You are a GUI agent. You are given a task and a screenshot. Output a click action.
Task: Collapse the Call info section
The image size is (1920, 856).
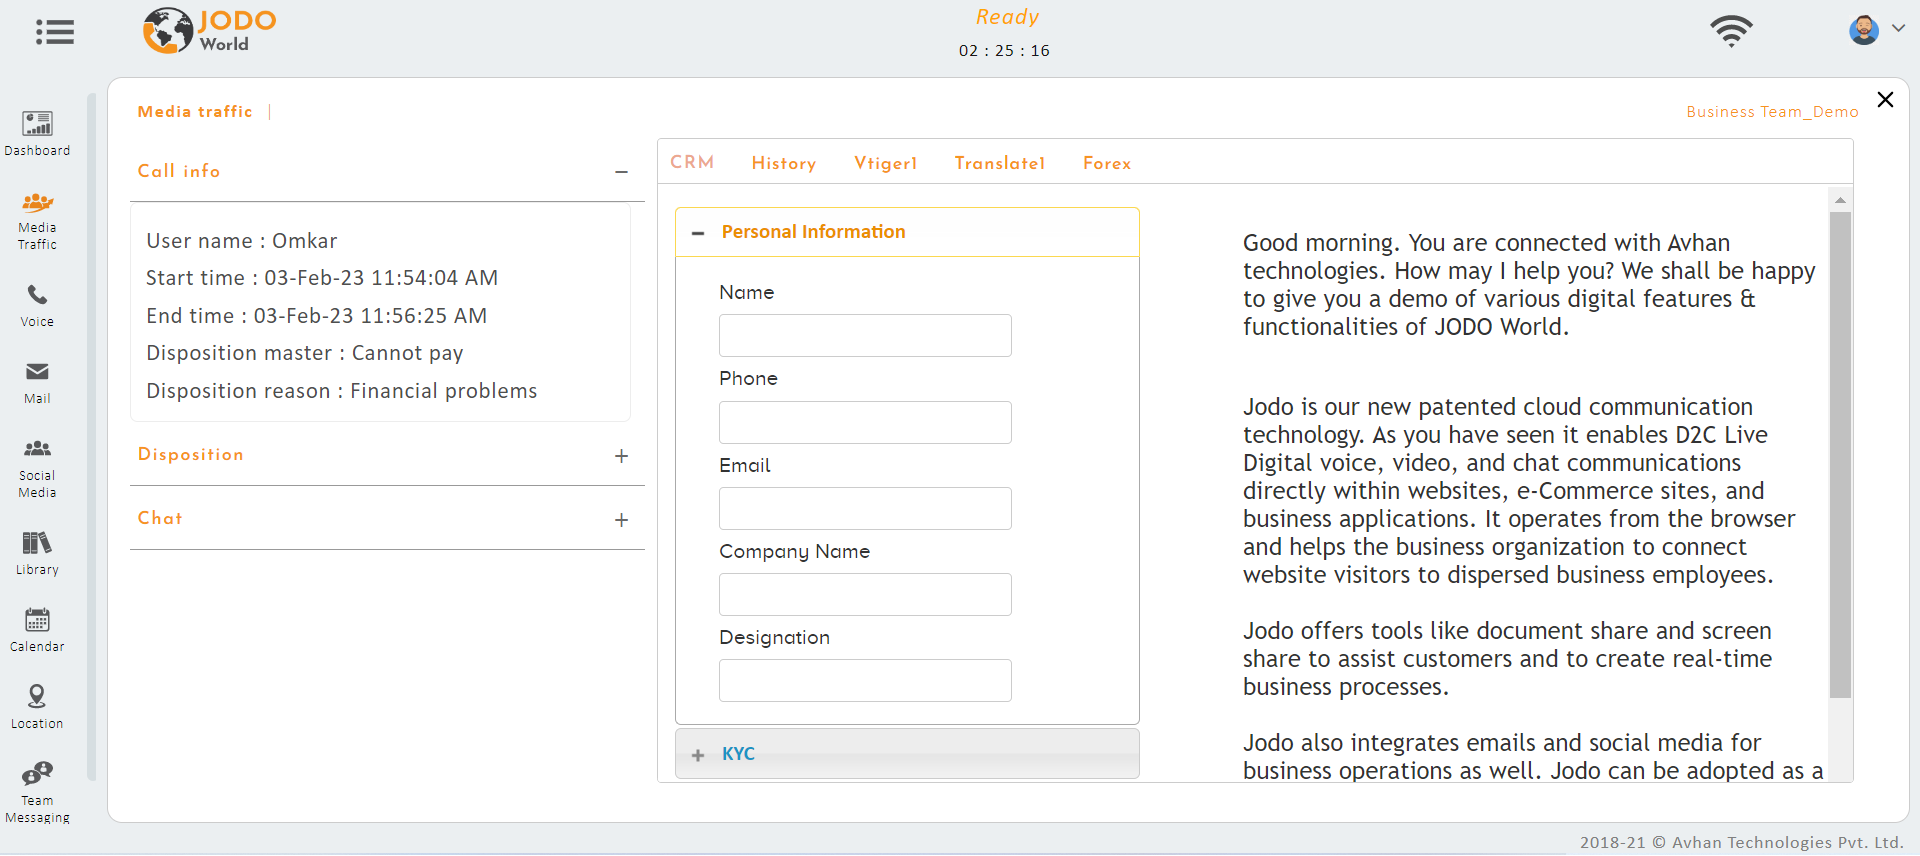(x=621, y=172)
